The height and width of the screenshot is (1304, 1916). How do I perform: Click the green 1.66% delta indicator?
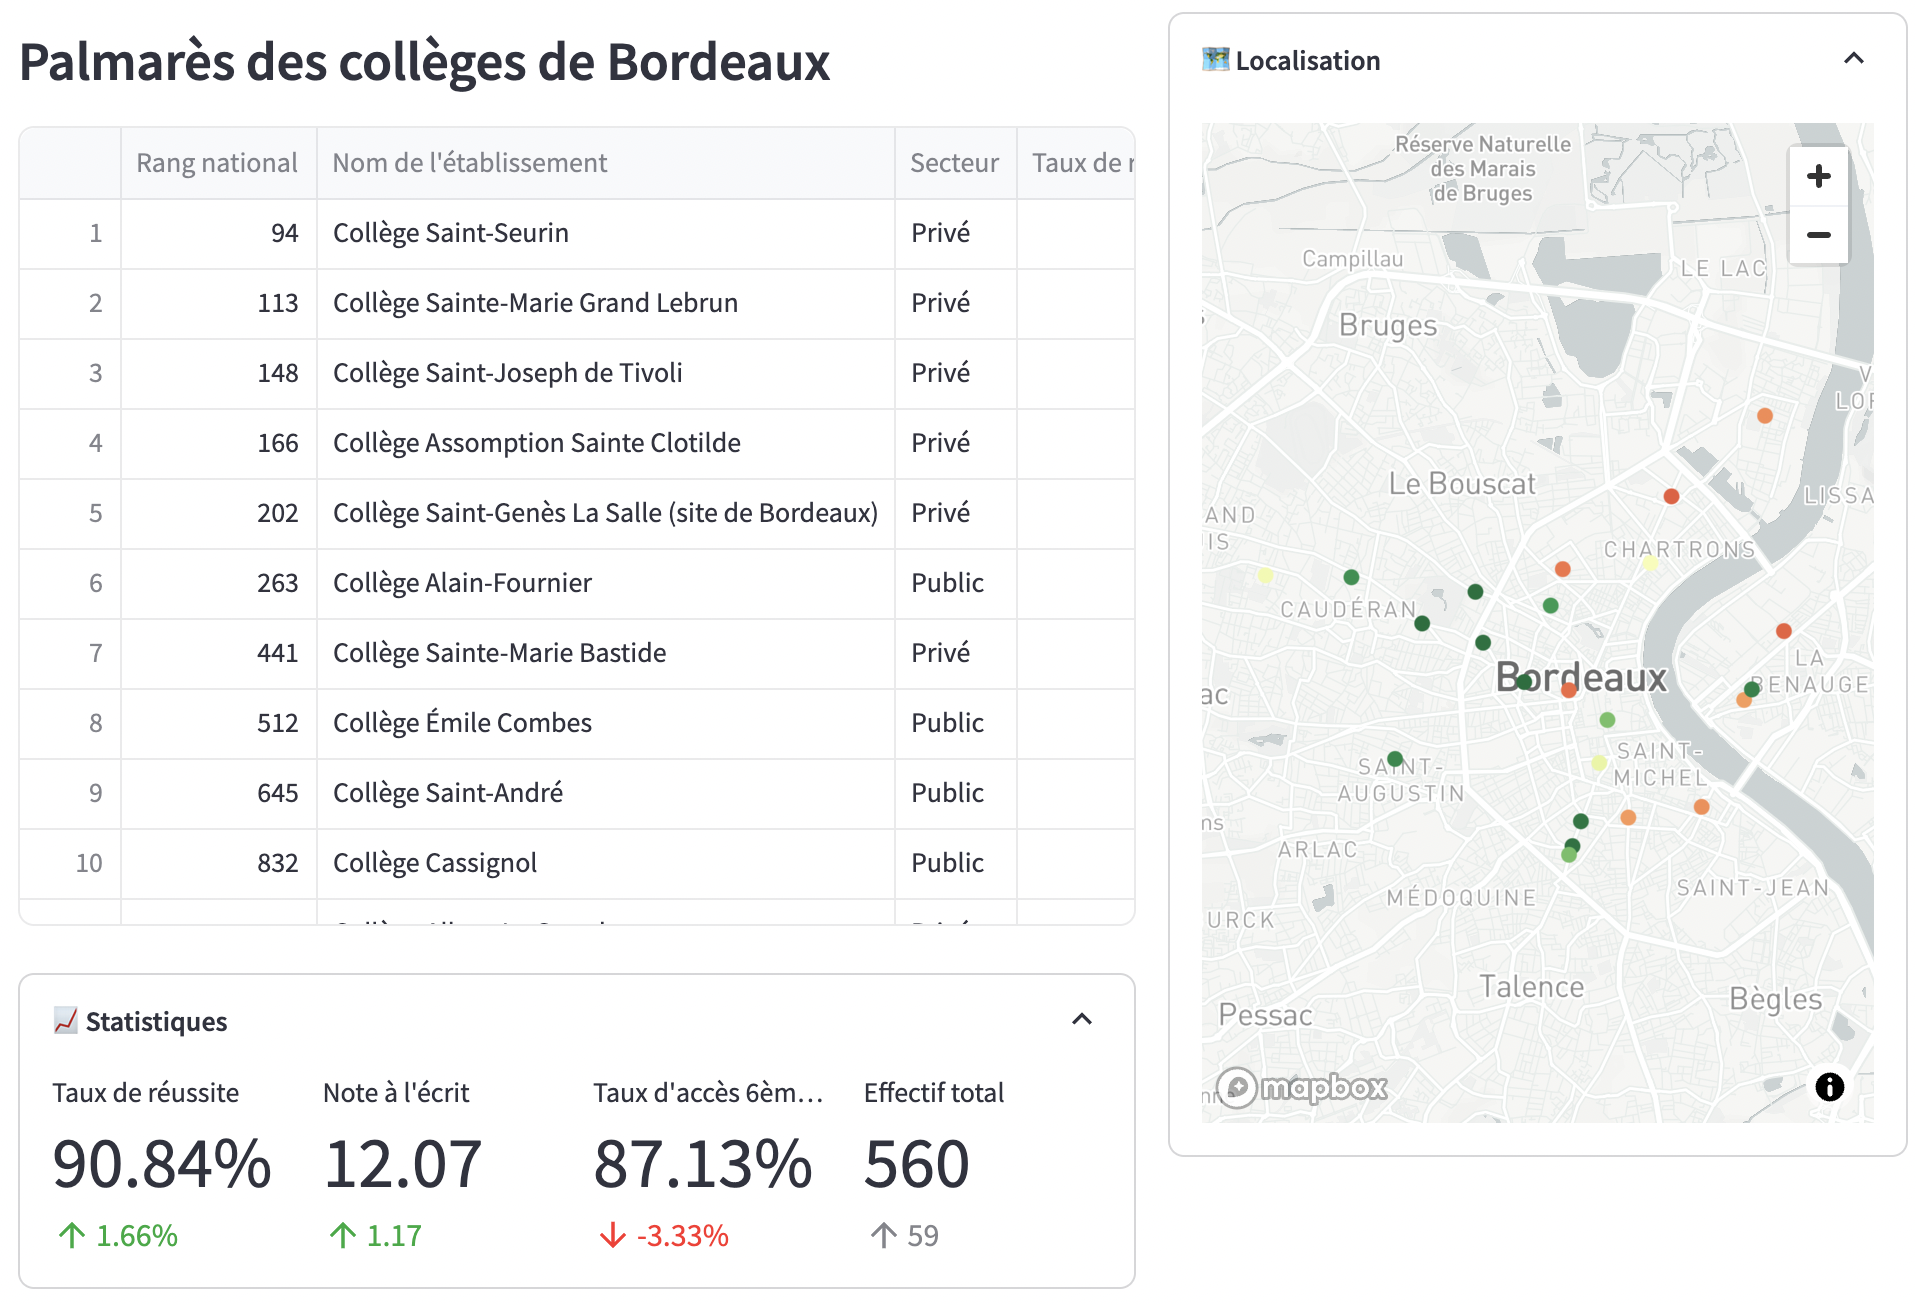click(118, 1236)
